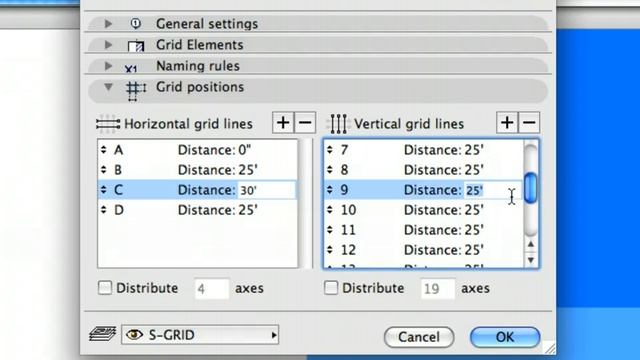Click the dialog resize grip corner
The width and height of the screenshot is (640, 360).
click(550, 348)
